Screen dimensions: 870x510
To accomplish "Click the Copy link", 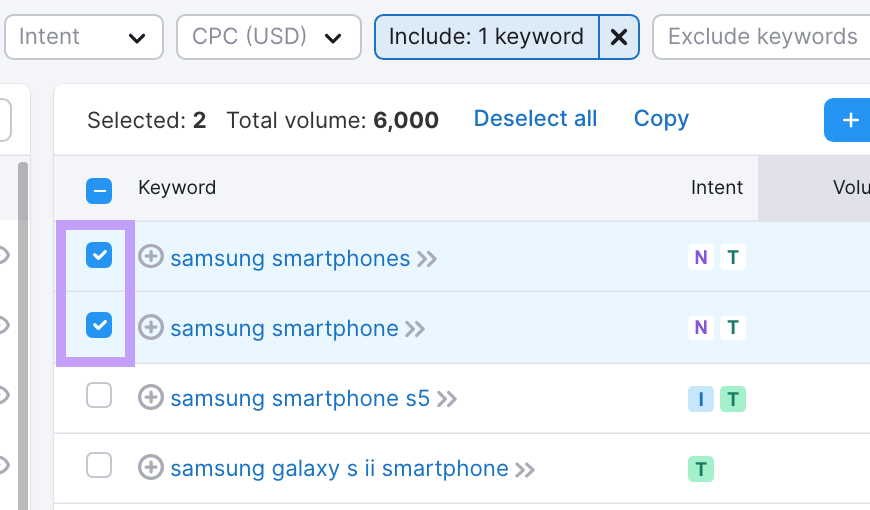I will tap(661, 119).
